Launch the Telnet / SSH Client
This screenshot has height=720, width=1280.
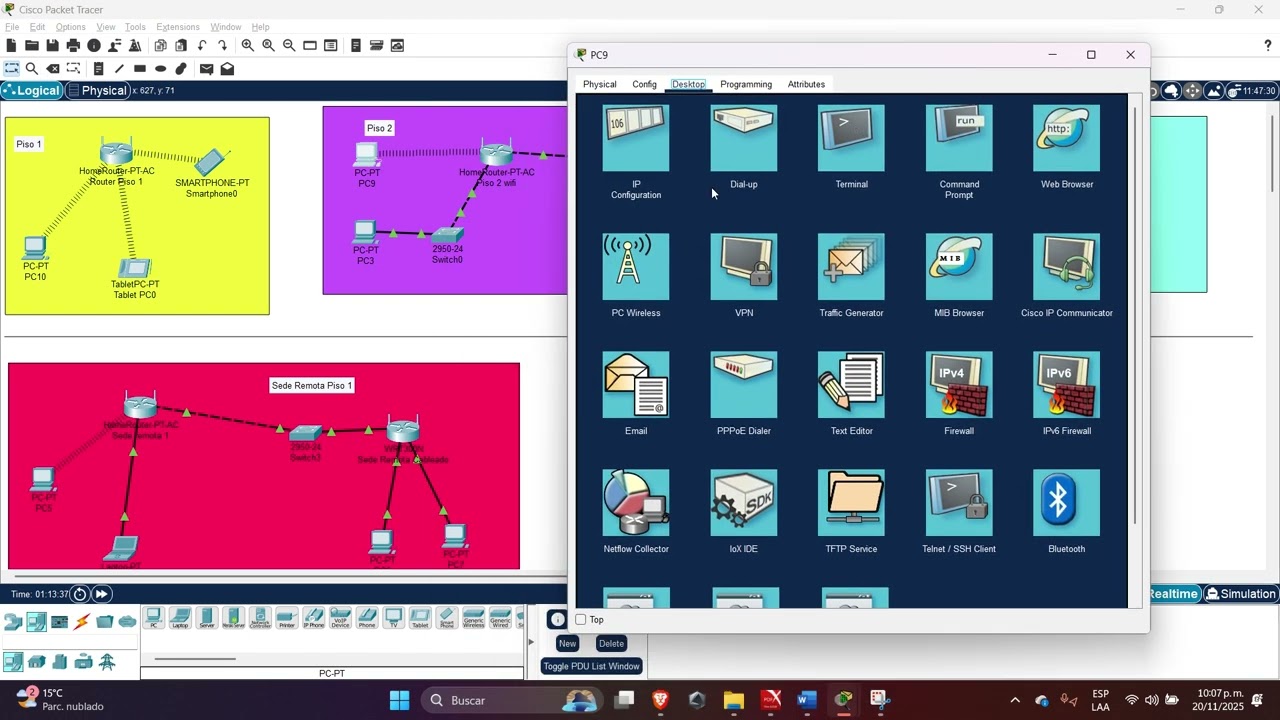[x=959, y=503]
